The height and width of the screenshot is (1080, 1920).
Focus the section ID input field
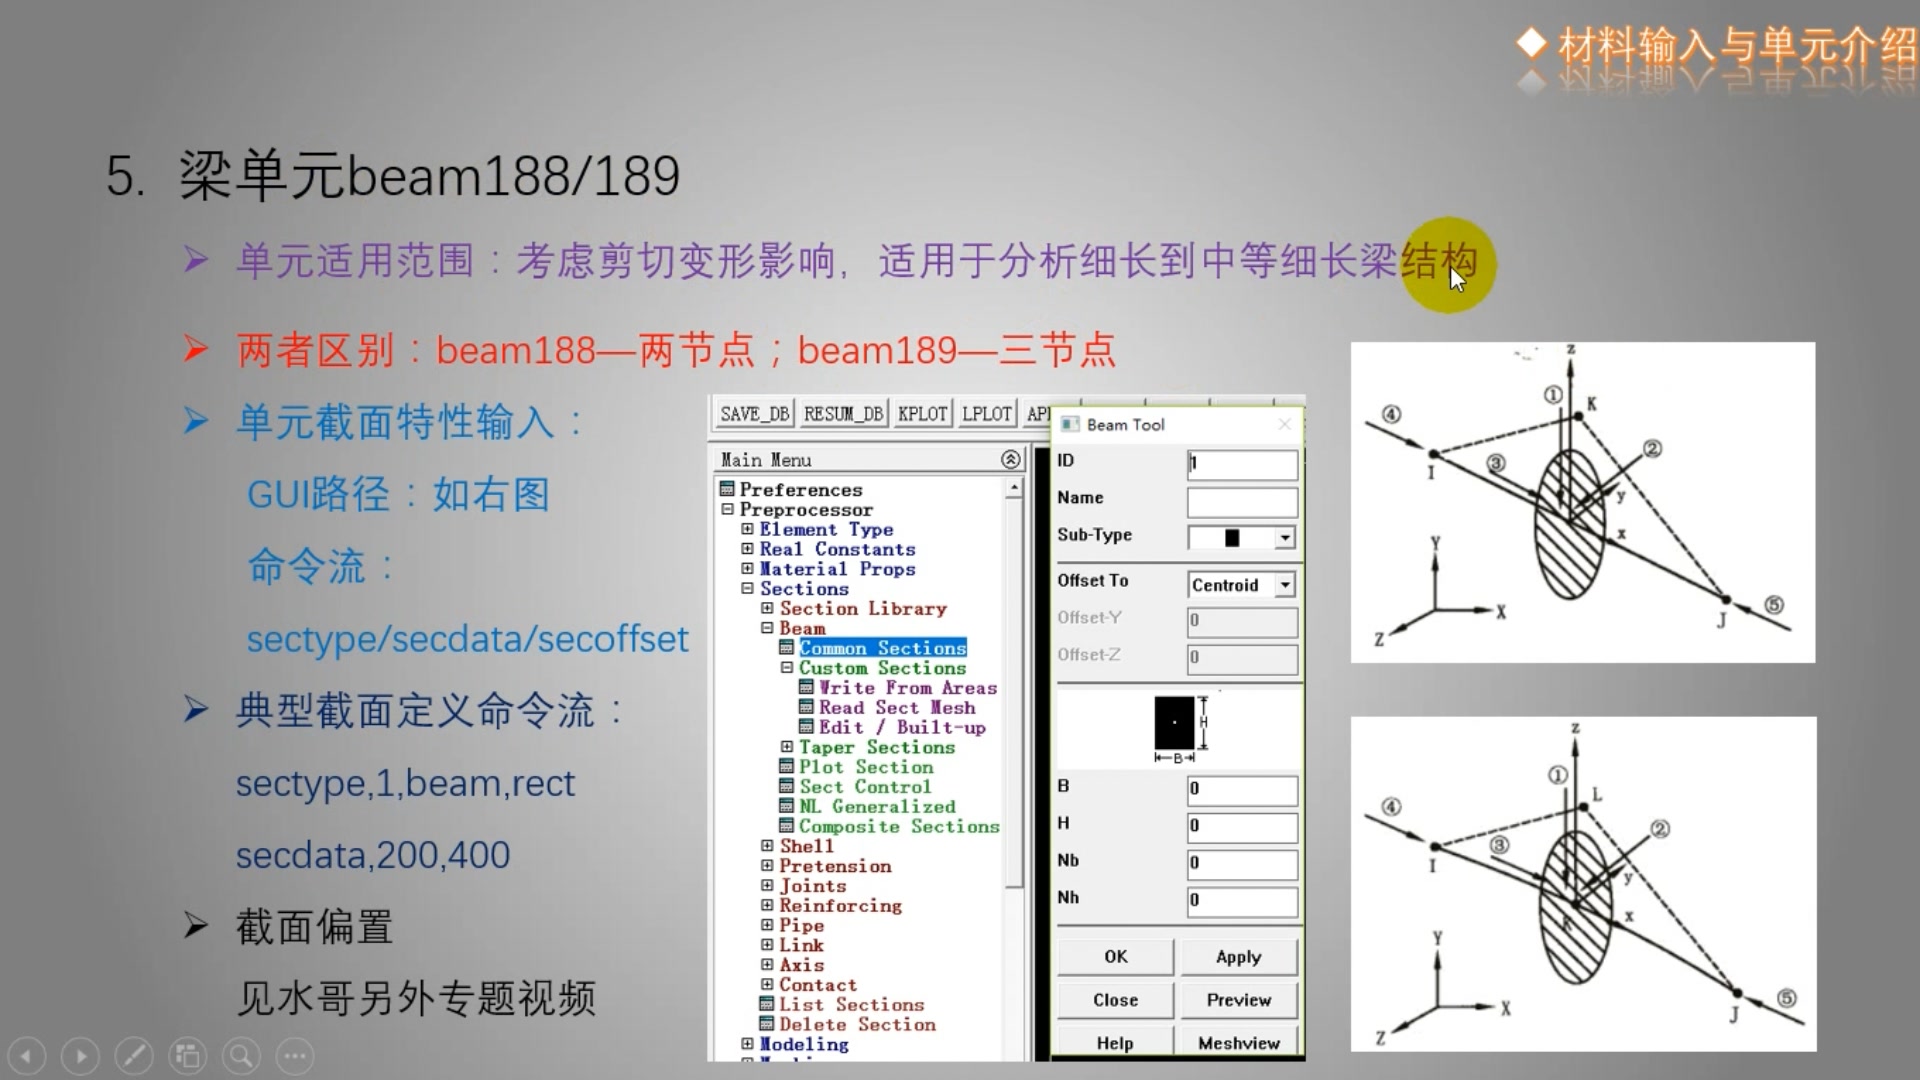pos(1242,464)
